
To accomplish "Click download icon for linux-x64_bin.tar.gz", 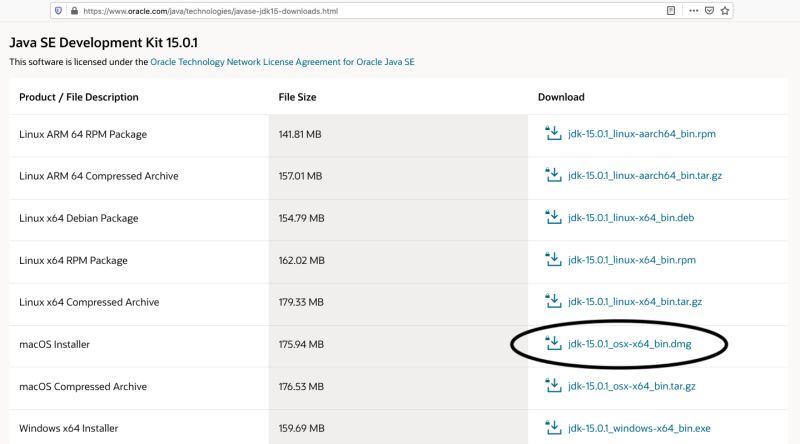I will [553, 301].
